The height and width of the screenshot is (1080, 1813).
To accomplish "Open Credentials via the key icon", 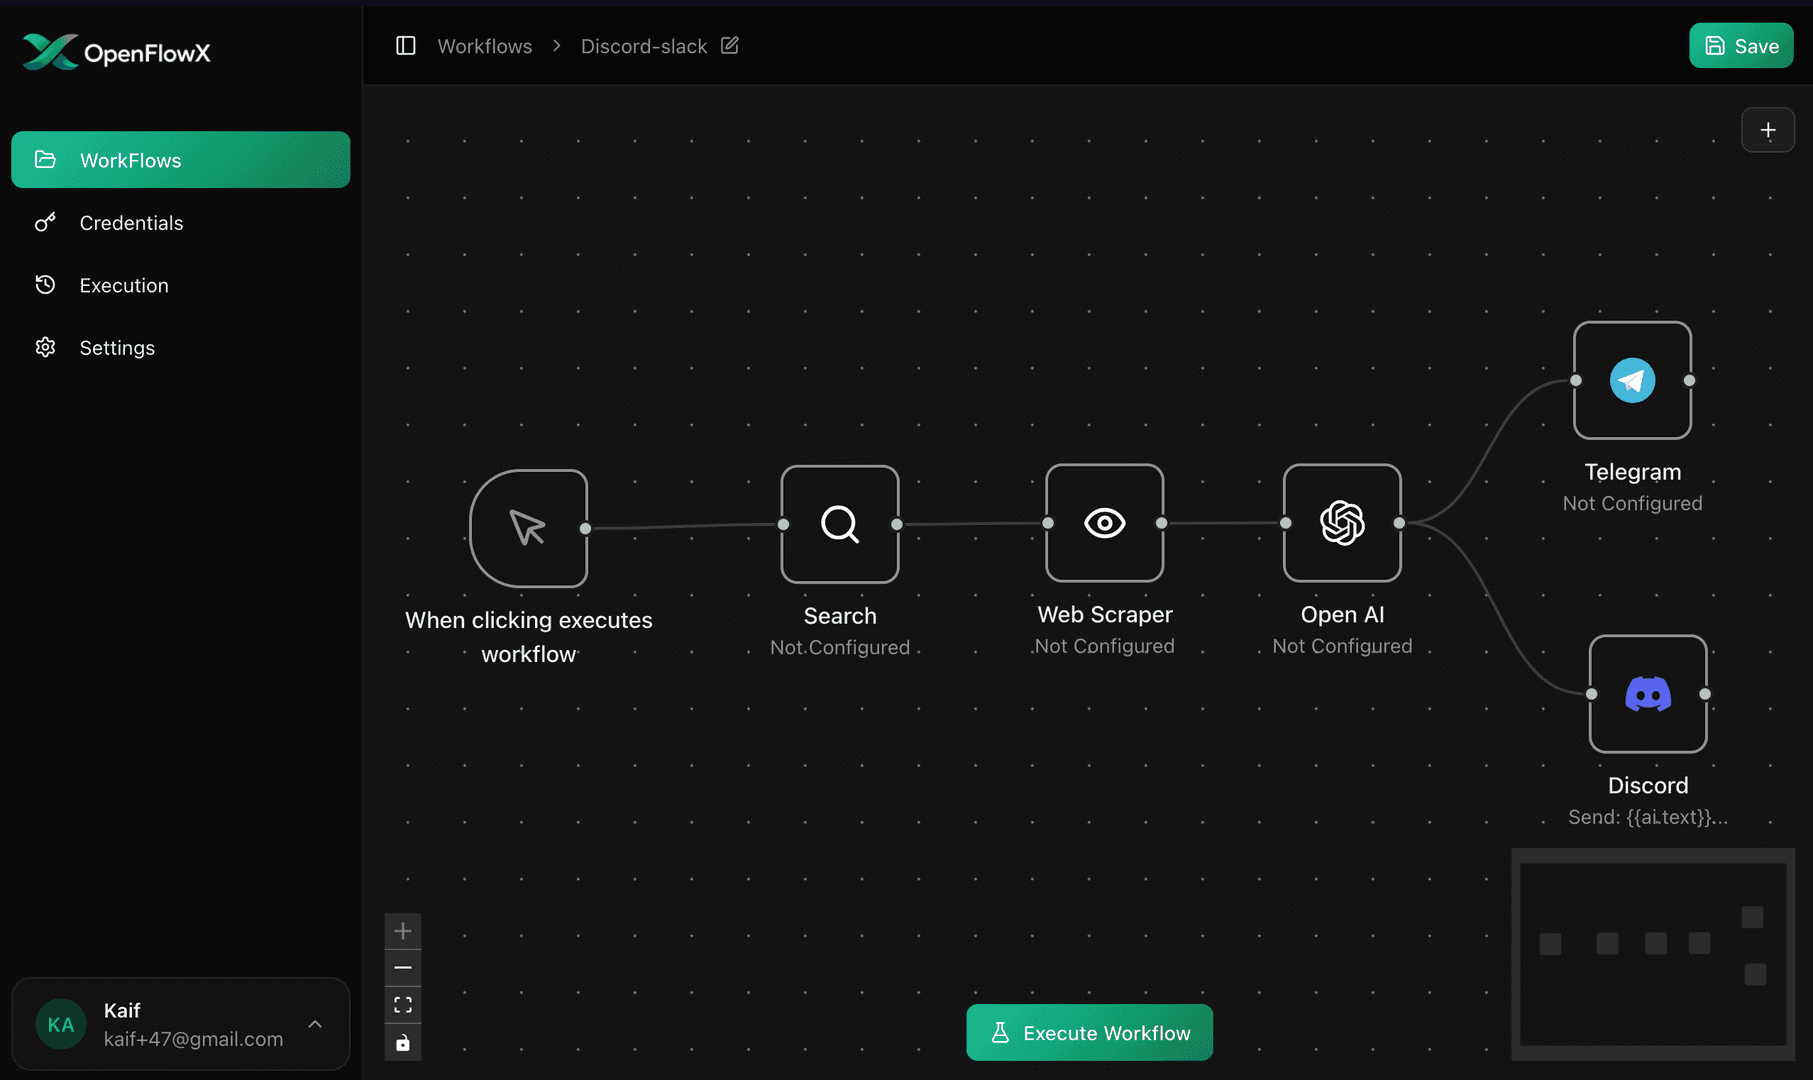I will point(46,222).
